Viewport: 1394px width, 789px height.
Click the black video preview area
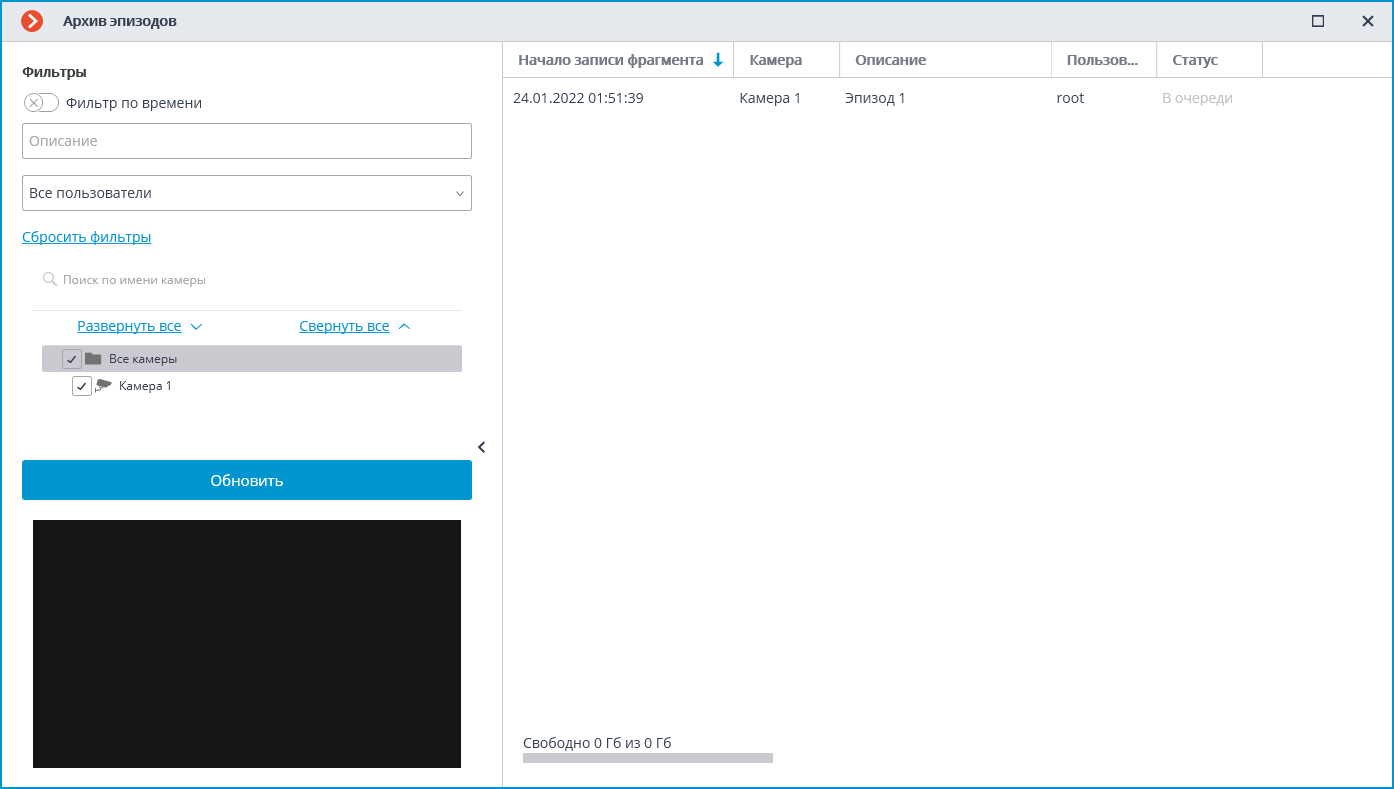[x=247, y=644]
